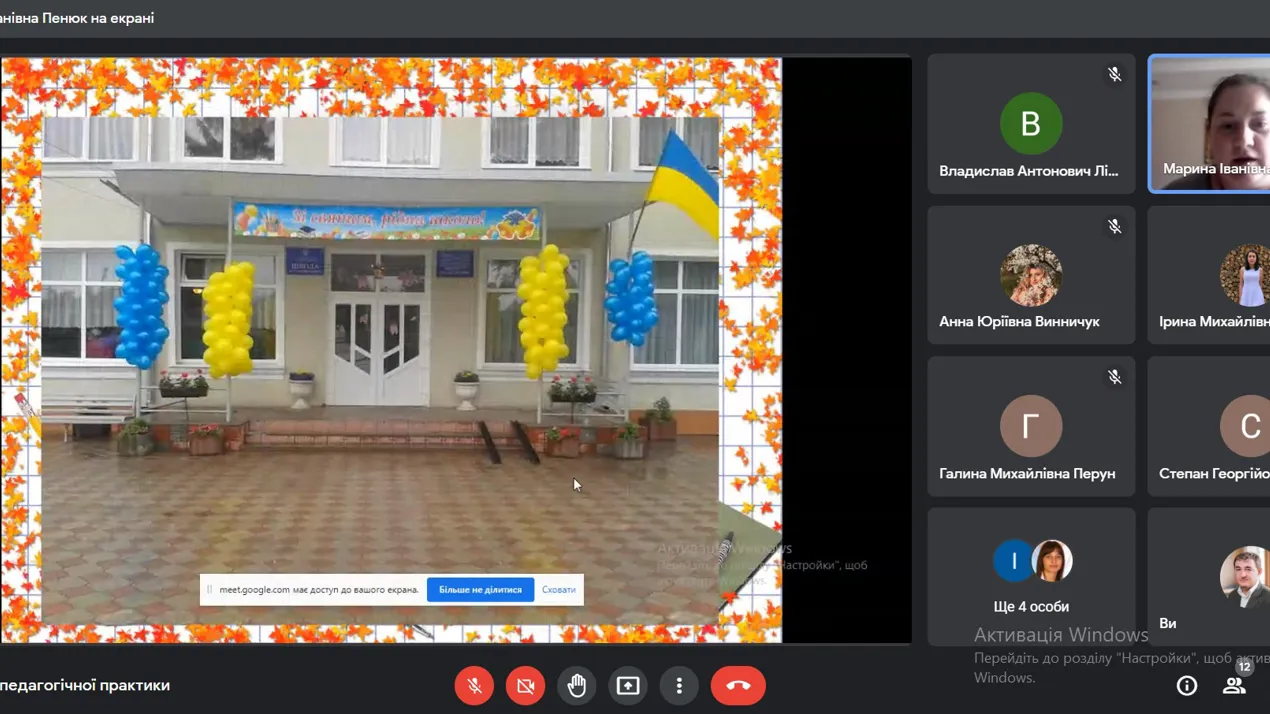Click muted mic icon on Галина Перун's tile
This screenshot has height=714, width=1270.
pyautogui.click(x=1114, y=377)
